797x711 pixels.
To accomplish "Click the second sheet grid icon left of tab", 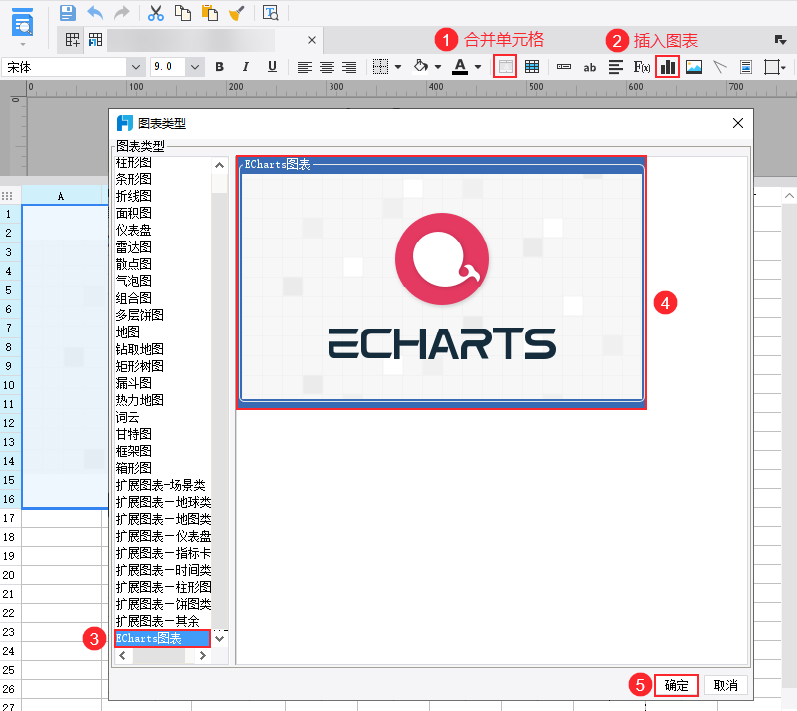I will 95,40.
